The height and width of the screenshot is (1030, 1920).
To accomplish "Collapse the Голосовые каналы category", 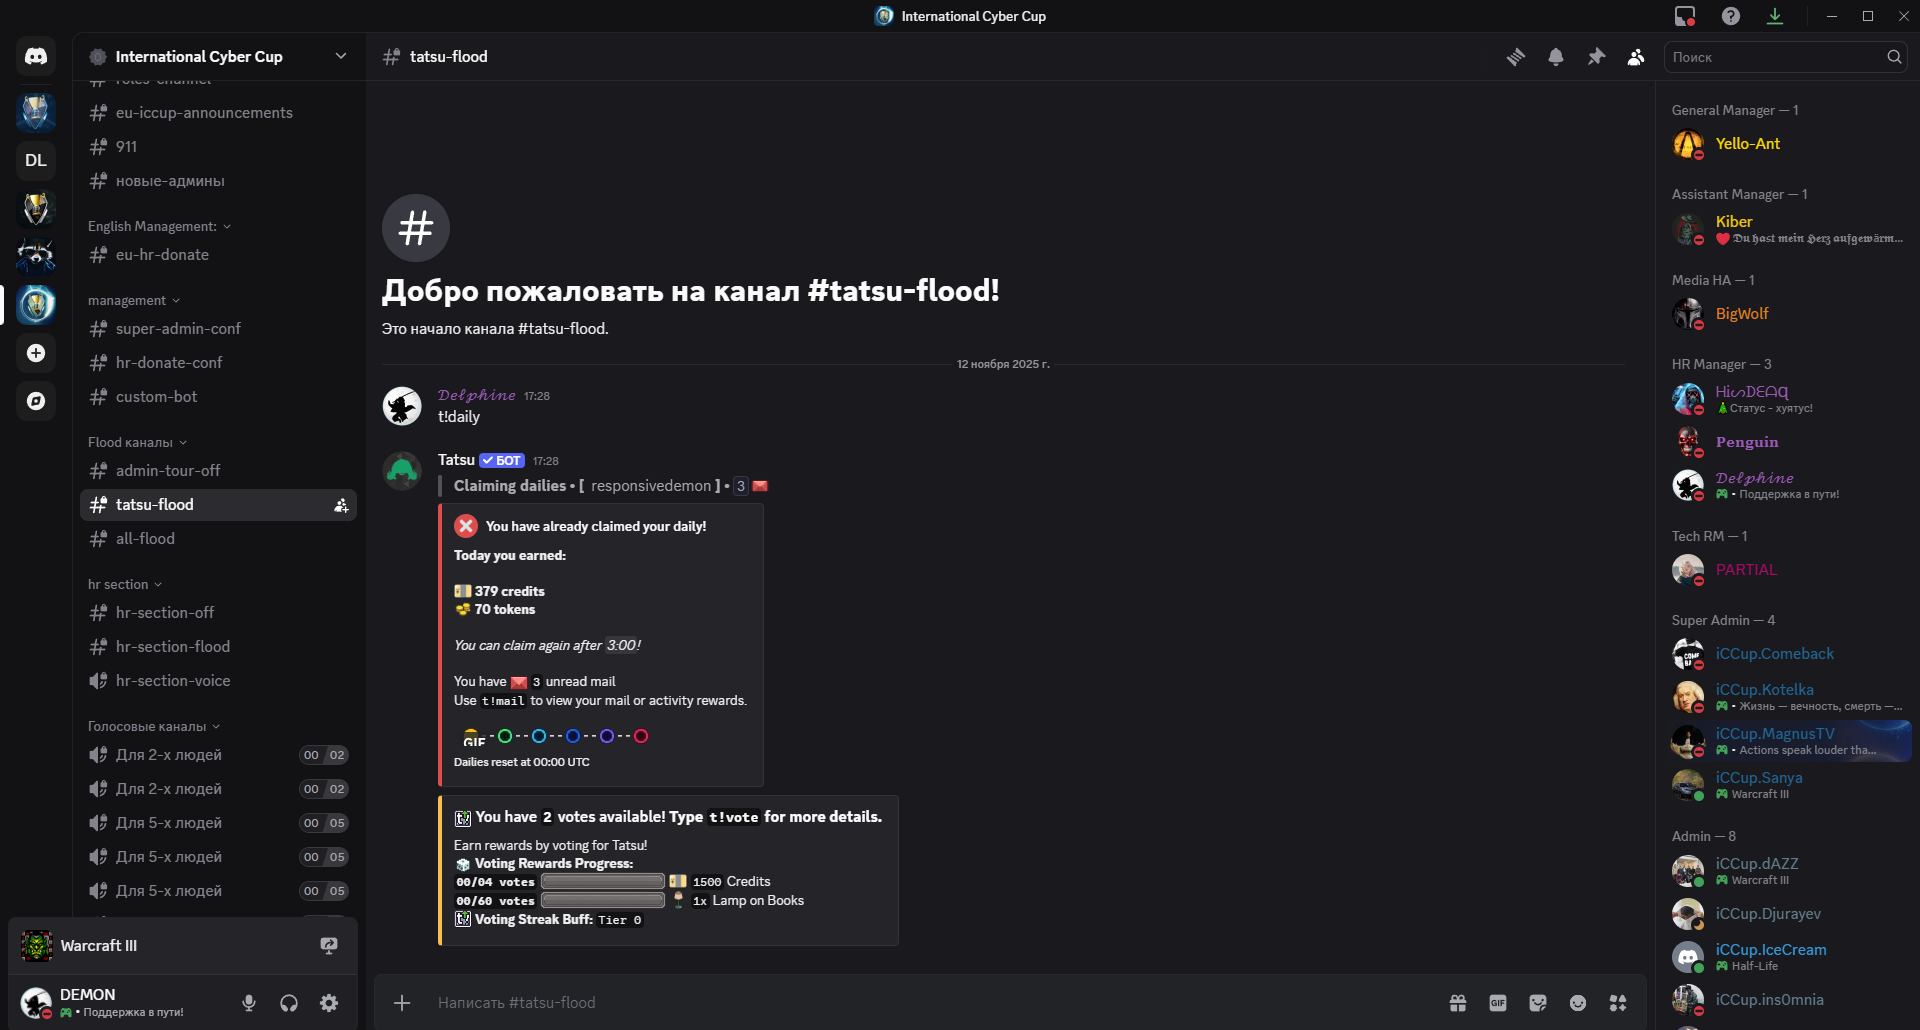I will pyautogui.click(x=154, y=726).
